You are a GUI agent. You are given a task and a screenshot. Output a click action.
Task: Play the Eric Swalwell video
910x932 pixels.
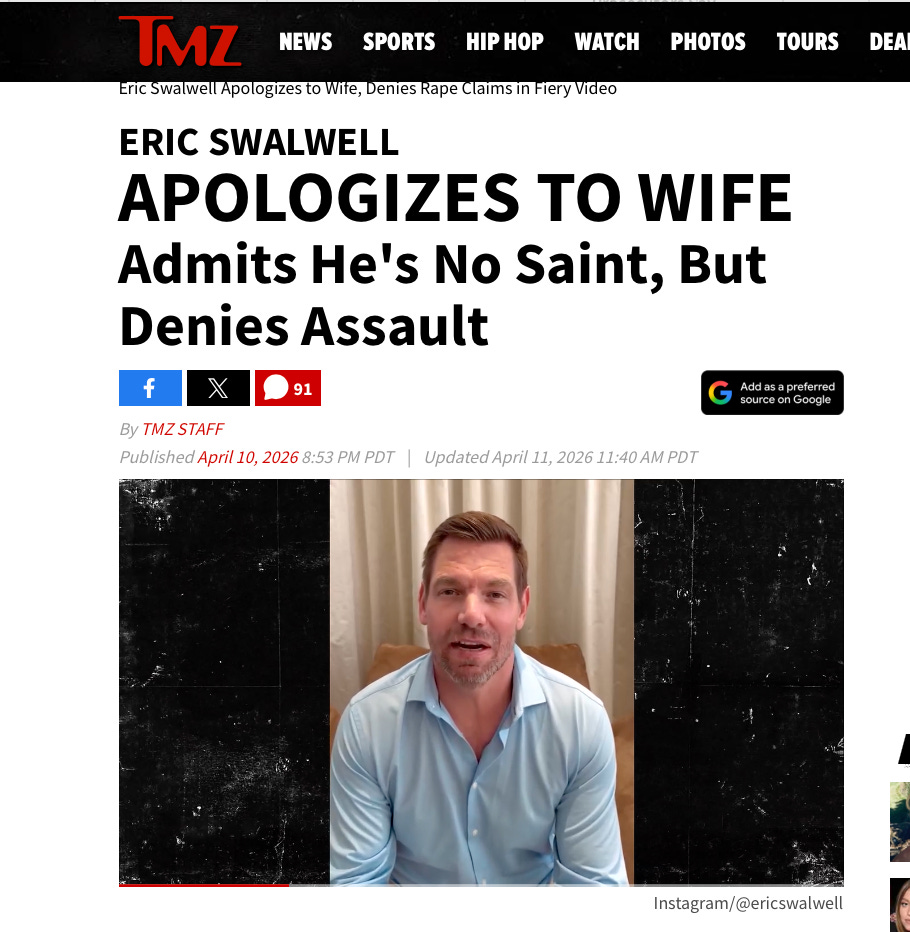point(481,682)
